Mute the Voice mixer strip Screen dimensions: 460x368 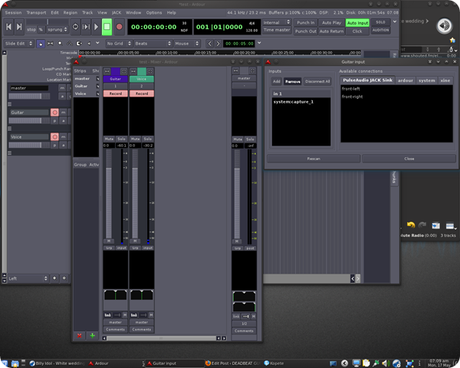135,139
